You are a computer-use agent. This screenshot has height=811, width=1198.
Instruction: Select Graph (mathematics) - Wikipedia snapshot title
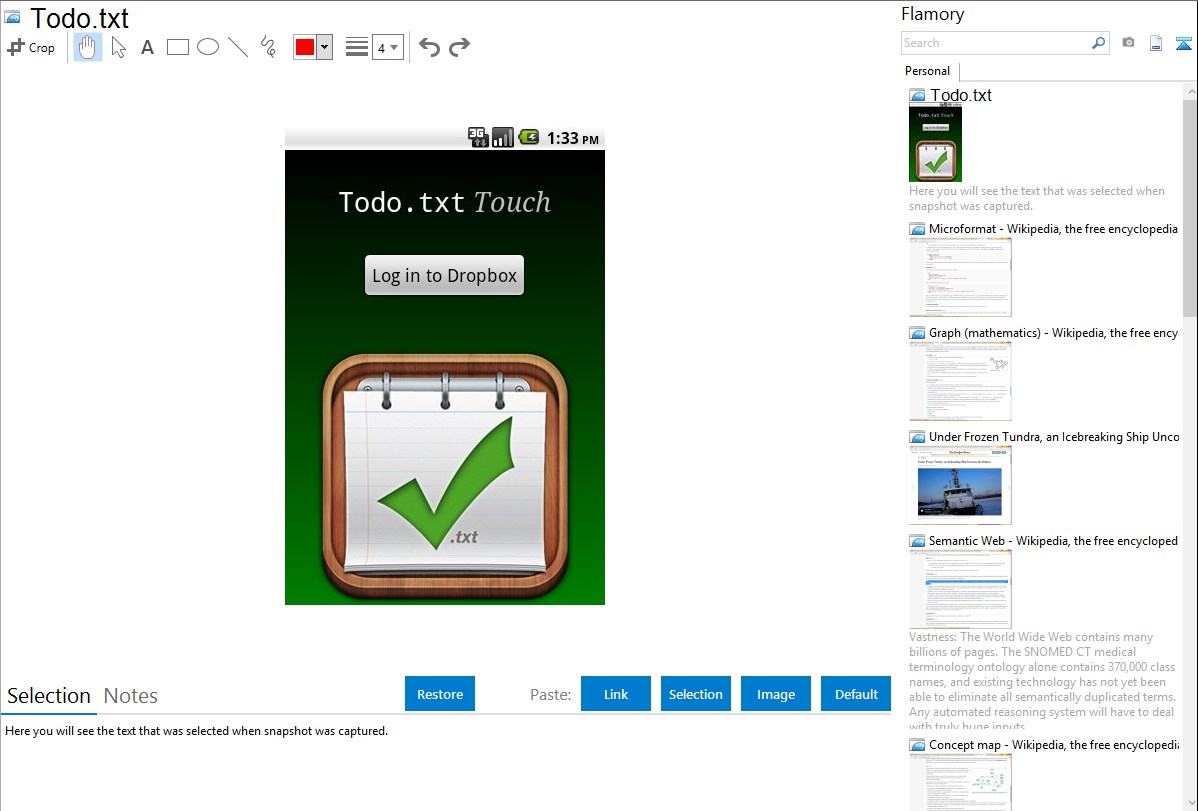(1053, 333)
